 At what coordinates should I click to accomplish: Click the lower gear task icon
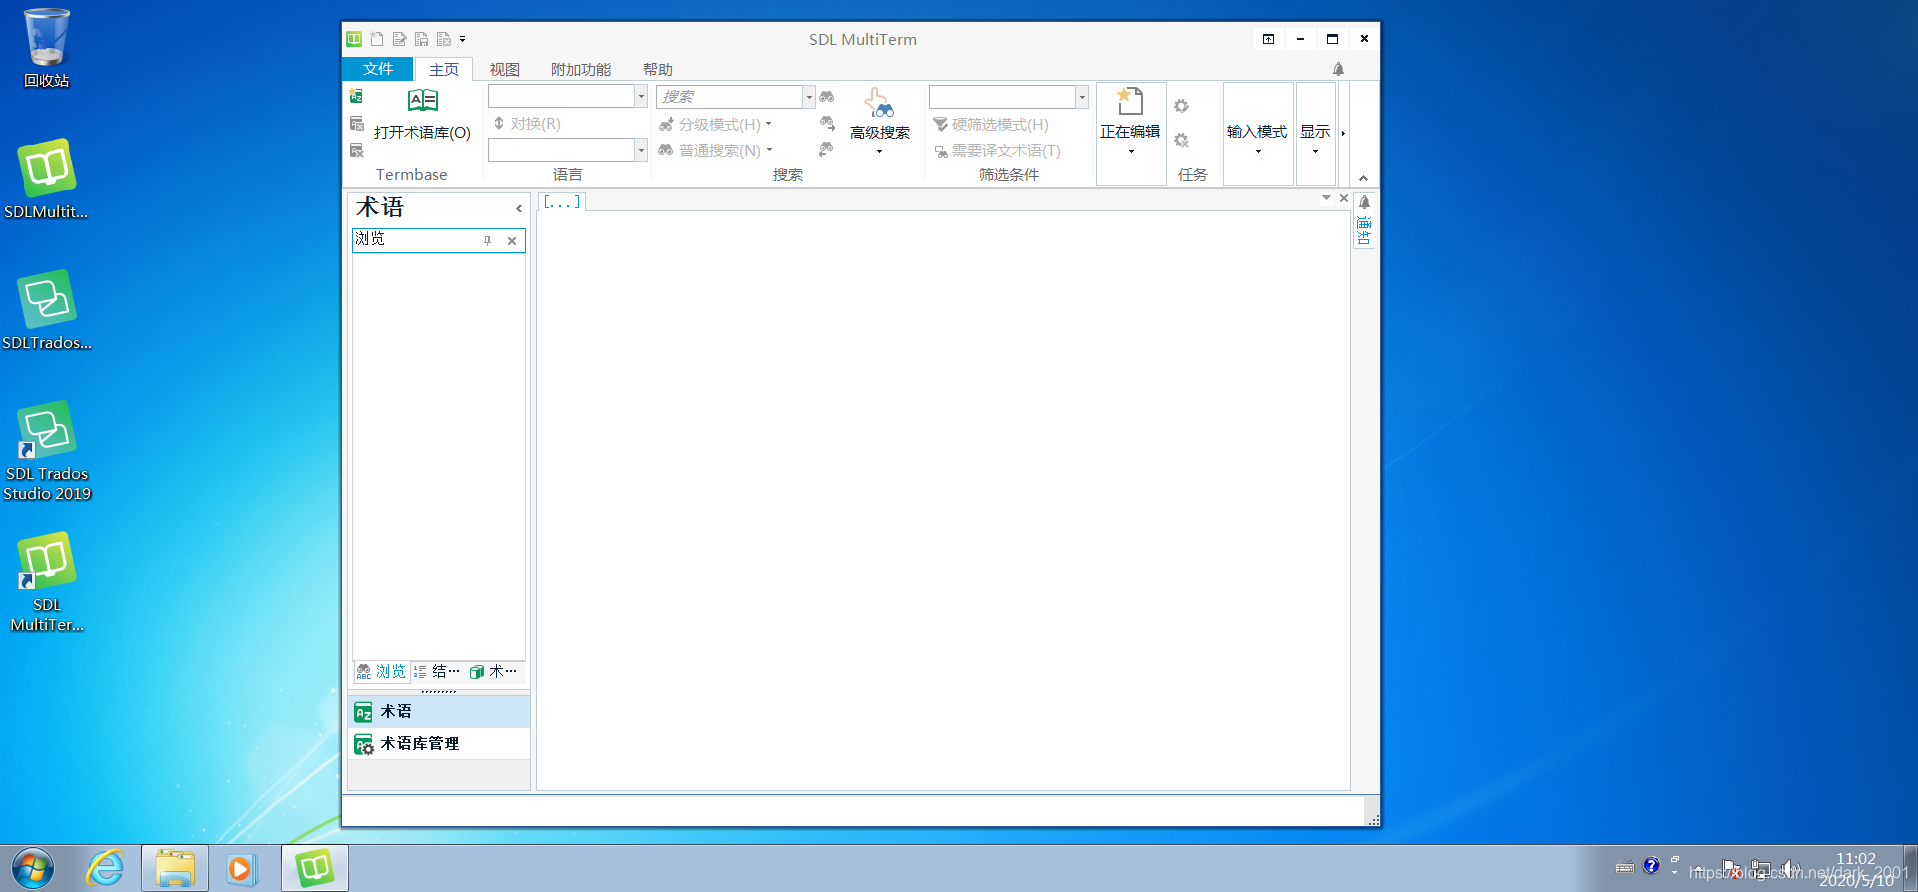click(1181, 140)
